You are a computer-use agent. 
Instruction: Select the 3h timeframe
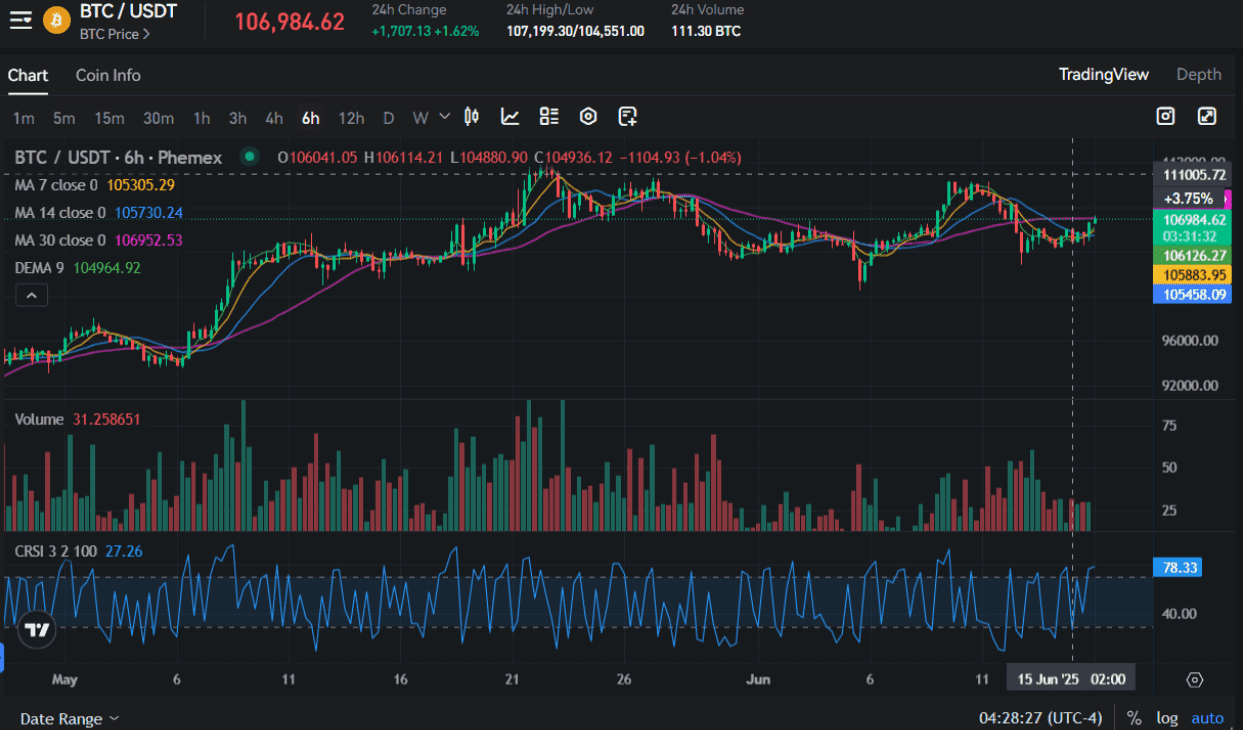click(x=237, y=118)
